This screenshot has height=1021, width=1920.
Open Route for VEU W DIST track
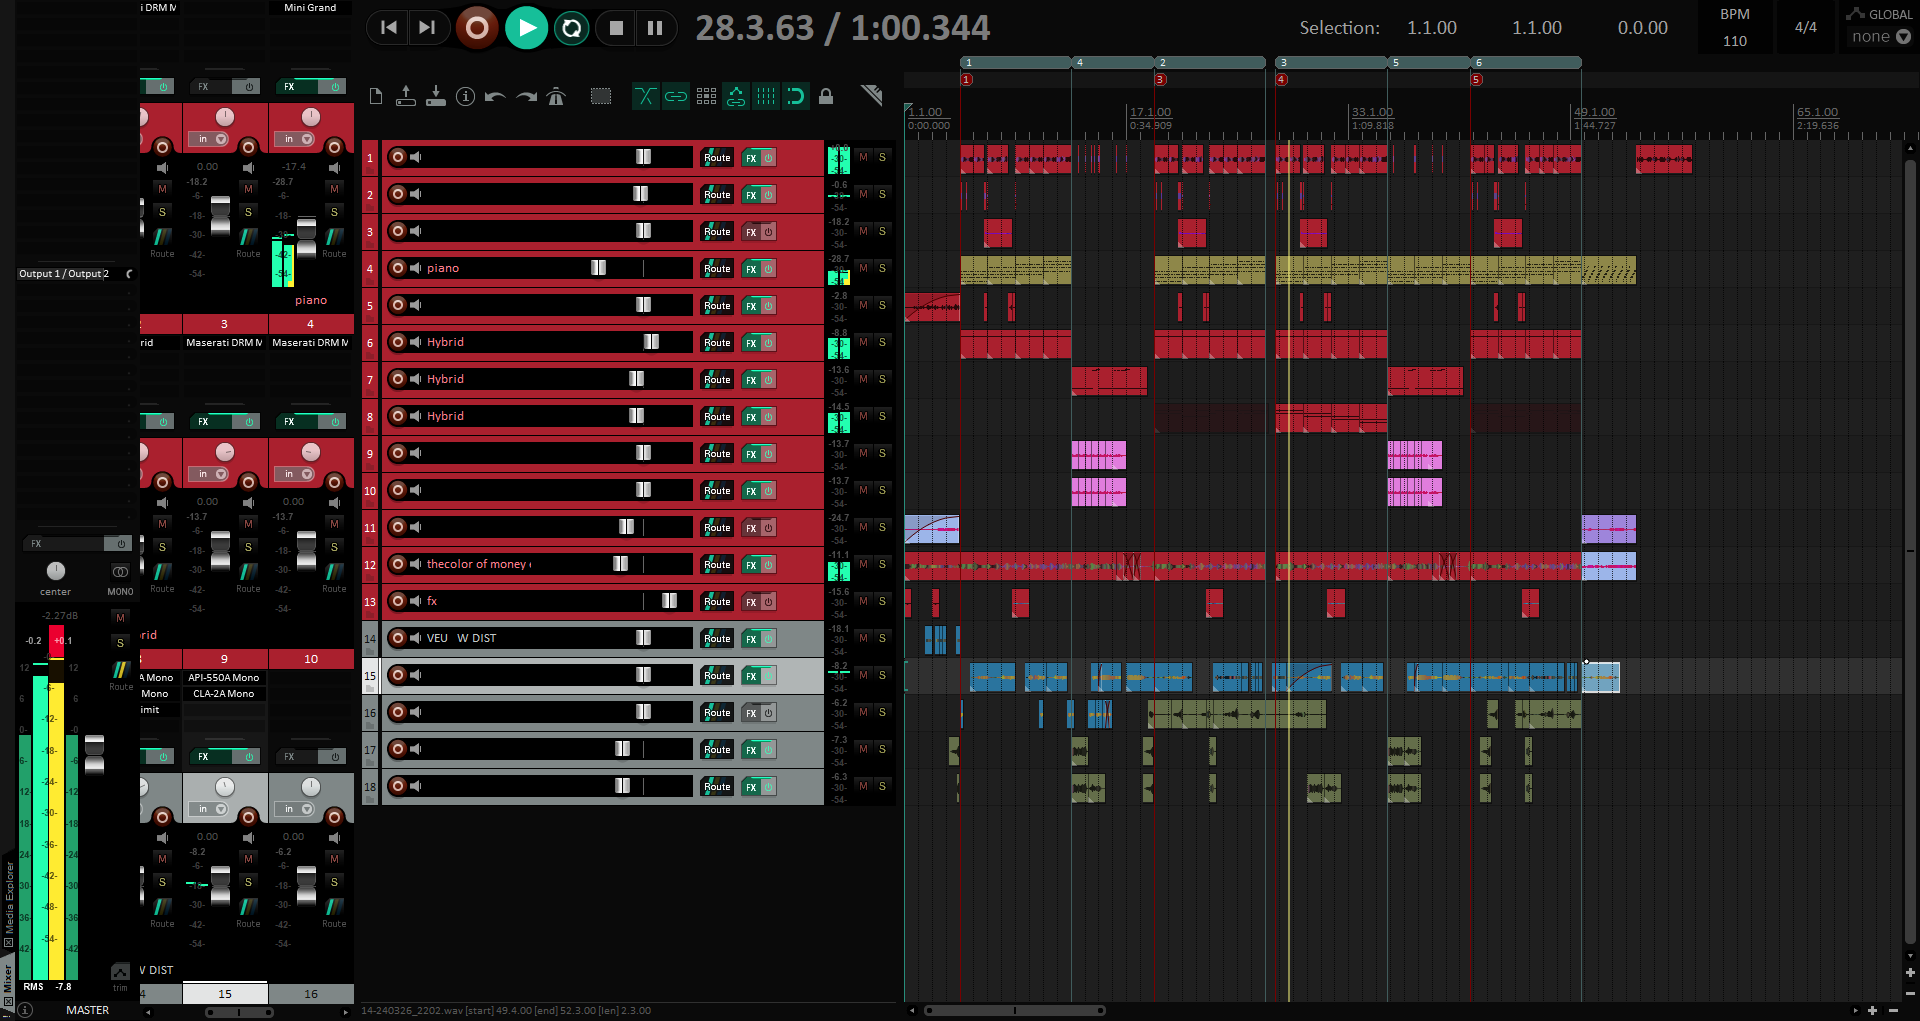tap(717, 638)
